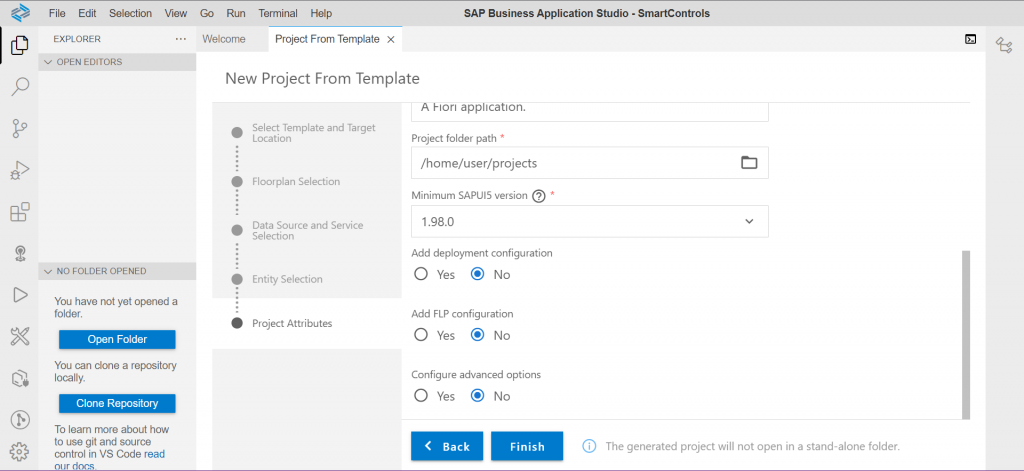Collapse the No Folder Opened section
Image resolution: width=1024 pixels, height=471 pixels.
pyautogui.click(x=117, y=271)
